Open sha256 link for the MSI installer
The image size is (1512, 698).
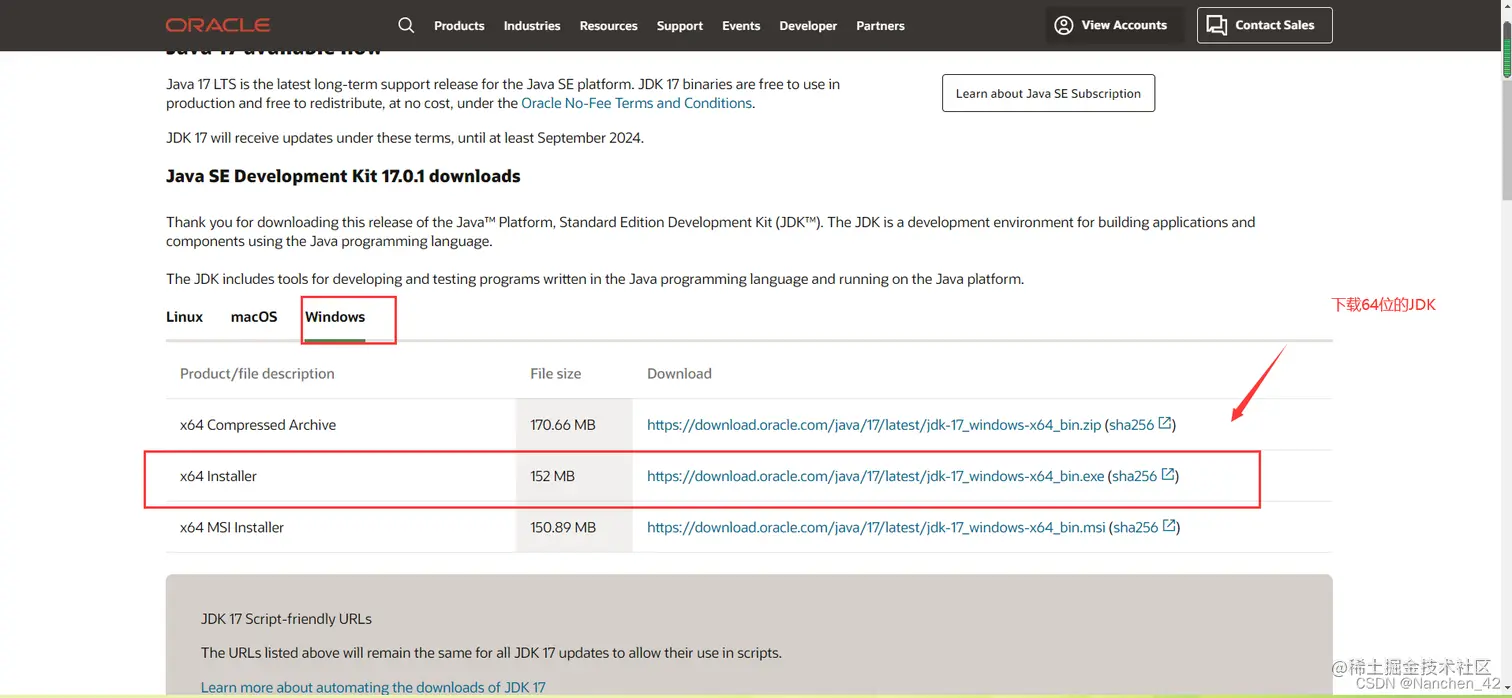coord(1135,527)
